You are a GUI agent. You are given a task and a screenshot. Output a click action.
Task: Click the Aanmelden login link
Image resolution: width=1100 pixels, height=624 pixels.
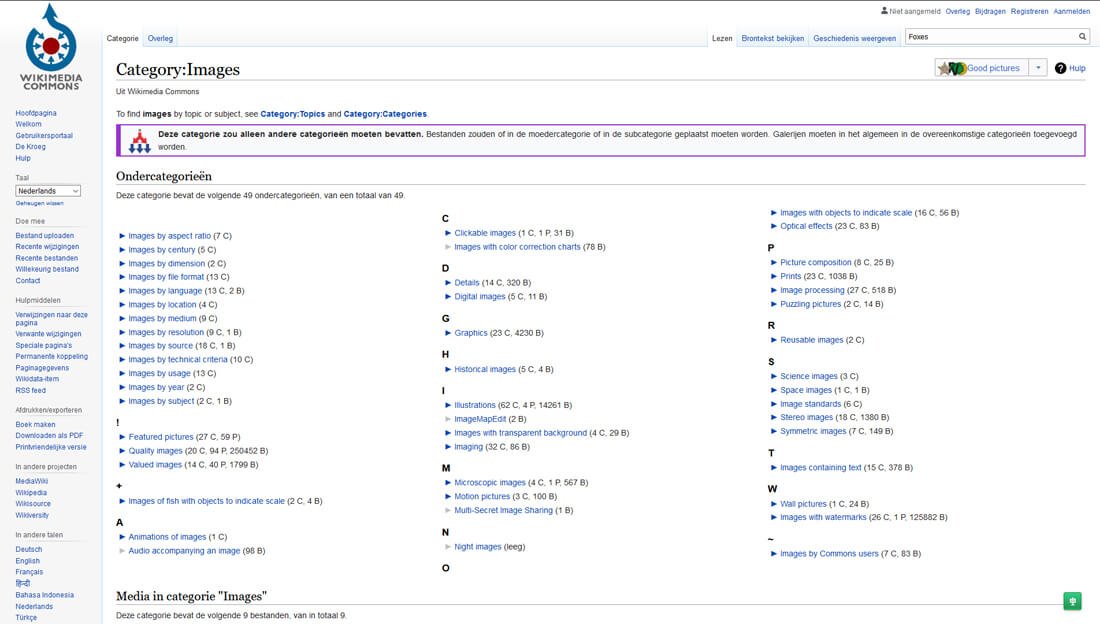[x=1071, y=11]
